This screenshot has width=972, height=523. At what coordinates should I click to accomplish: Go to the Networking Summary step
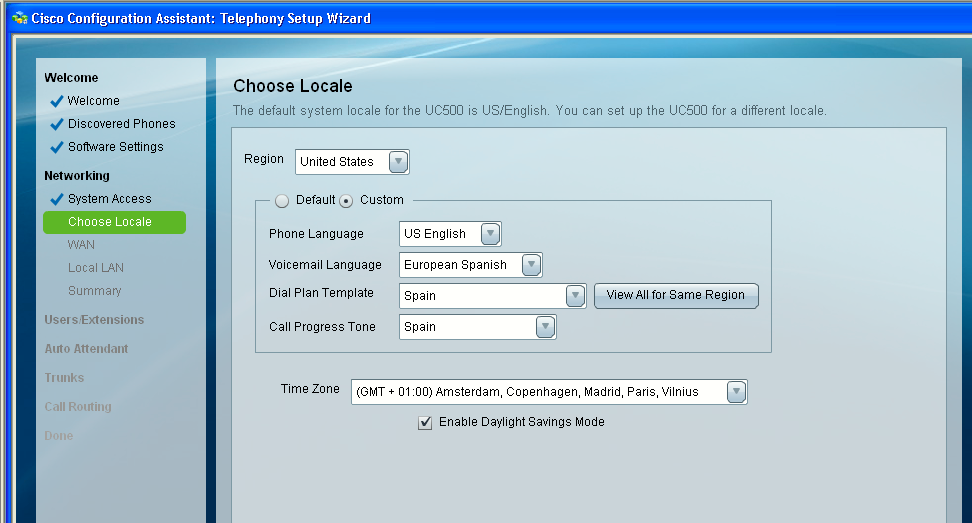(x=94, y=291)
